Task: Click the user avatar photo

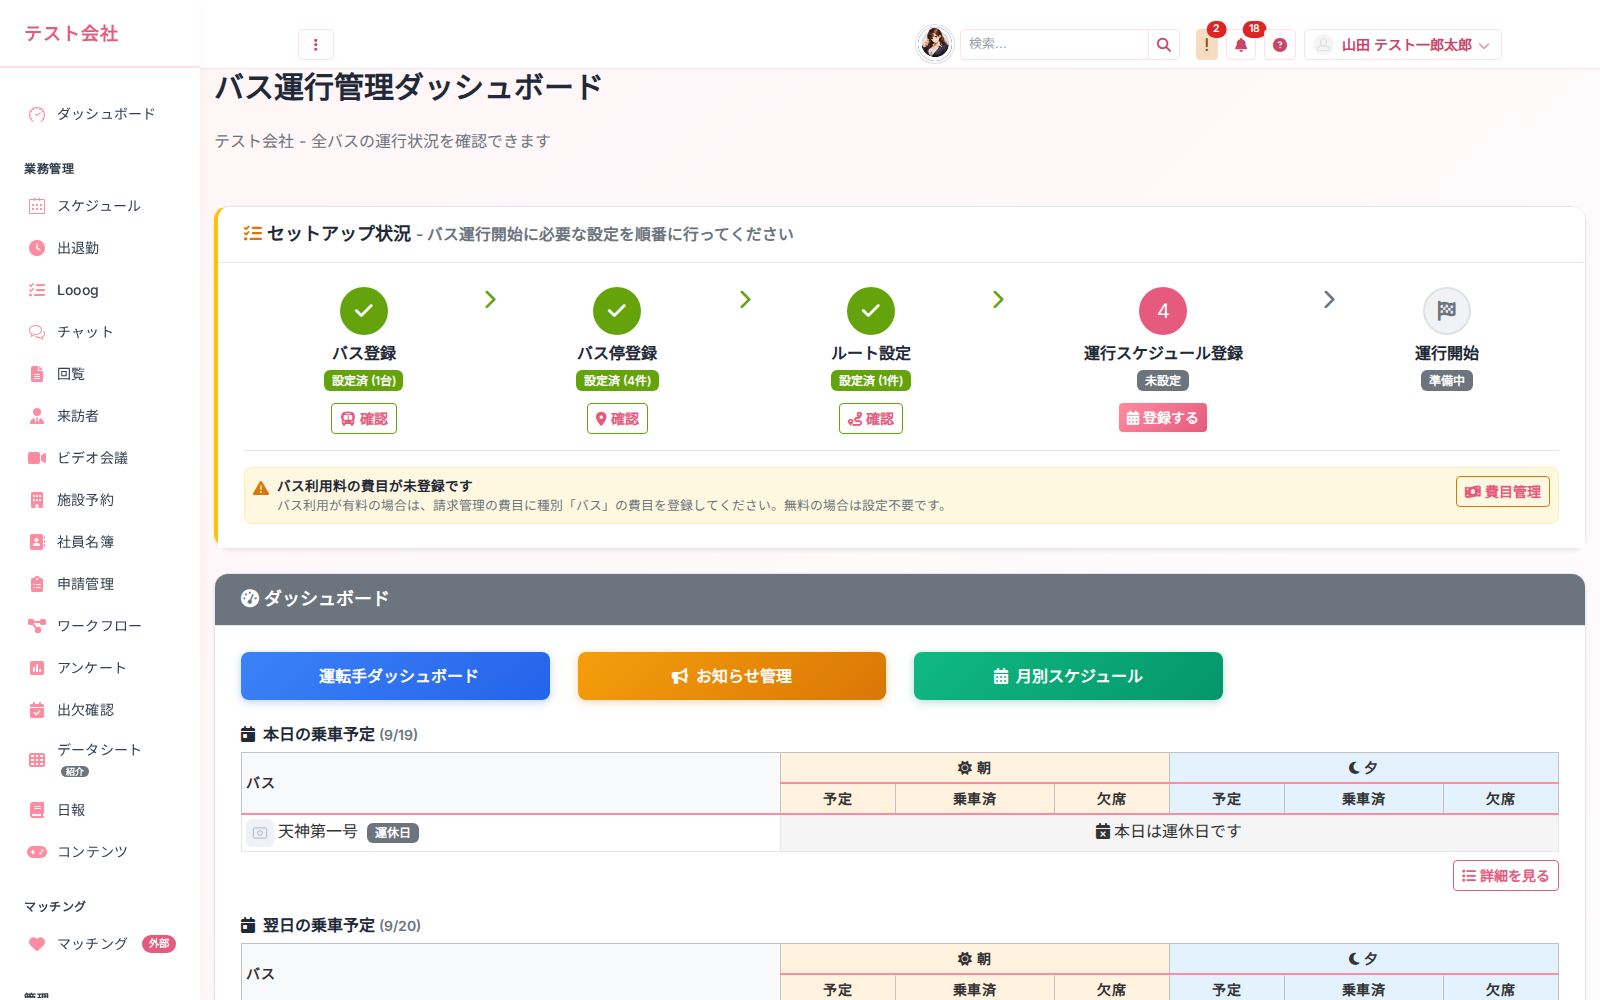Action: point(935,43)
